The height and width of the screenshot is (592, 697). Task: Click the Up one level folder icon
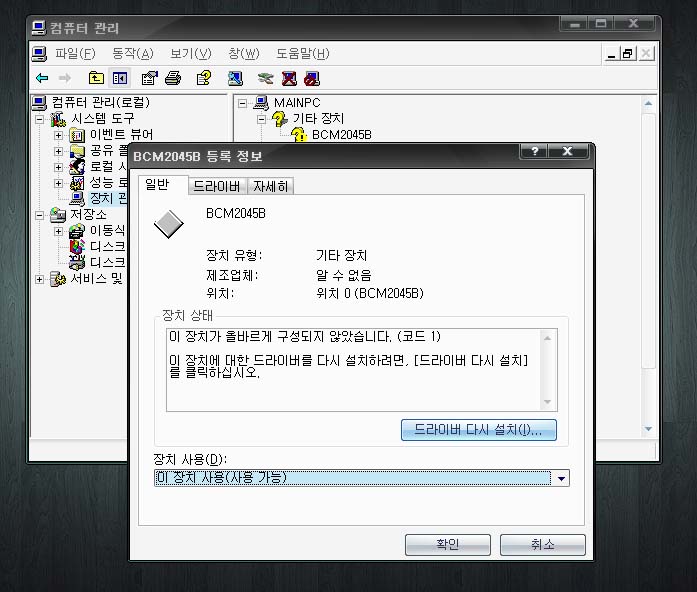pyautogui.click(x=96, y=78)
